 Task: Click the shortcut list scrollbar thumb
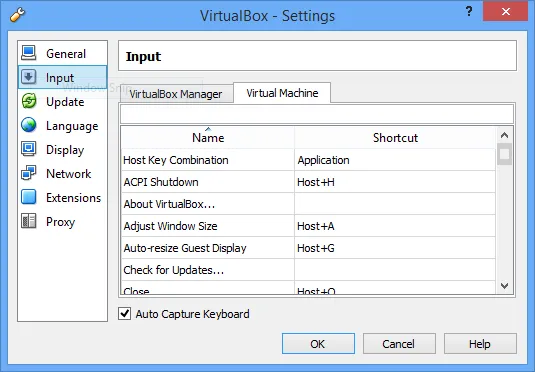coord(504,154)
